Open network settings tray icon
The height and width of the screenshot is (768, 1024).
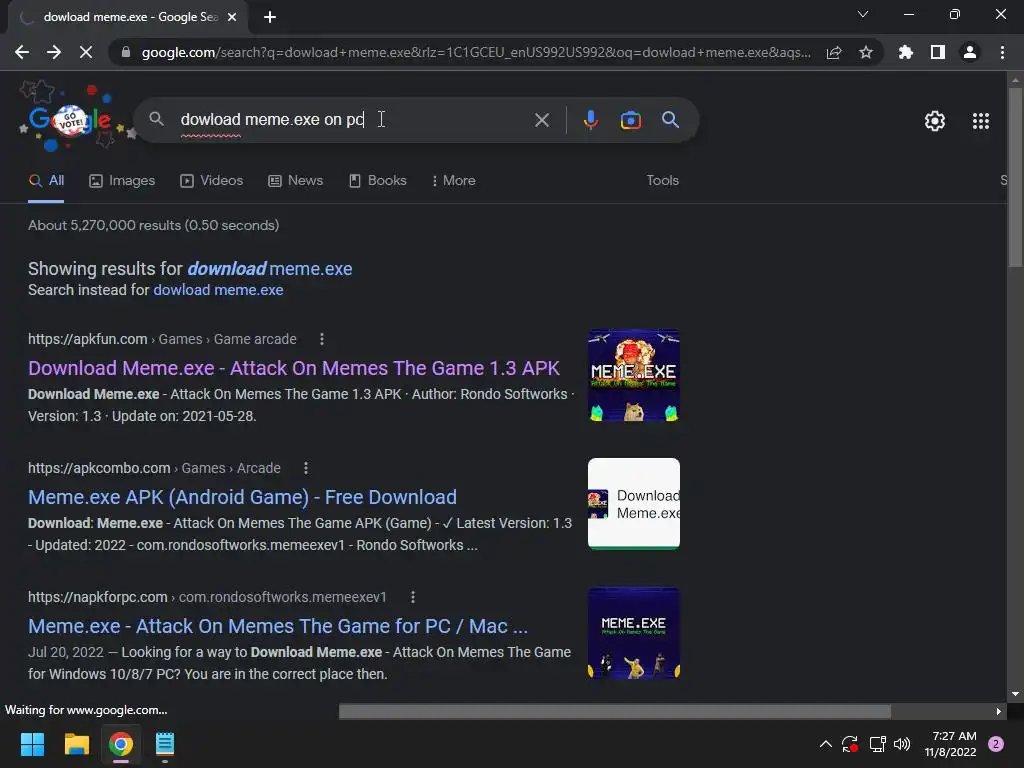coord(877,744)
